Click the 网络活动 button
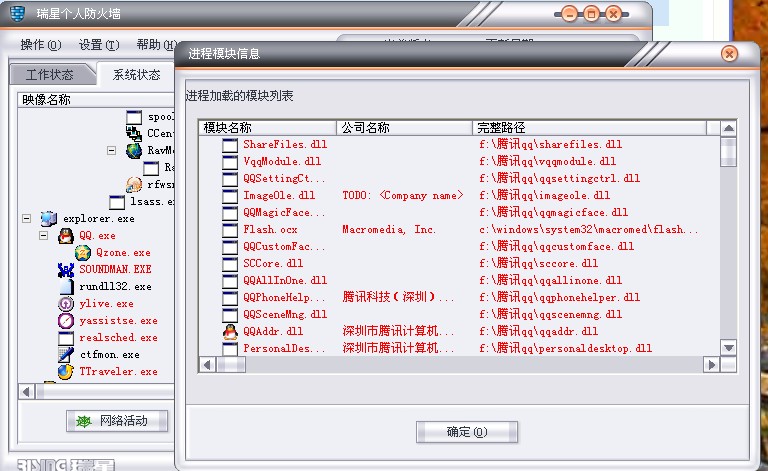Screen dimensions: 768x471 [117, 421]
